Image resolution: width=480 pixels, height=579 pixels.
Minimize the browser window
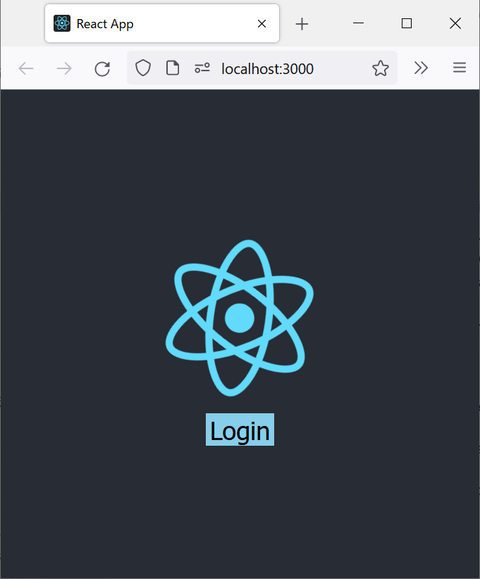[x=358, y=23]
